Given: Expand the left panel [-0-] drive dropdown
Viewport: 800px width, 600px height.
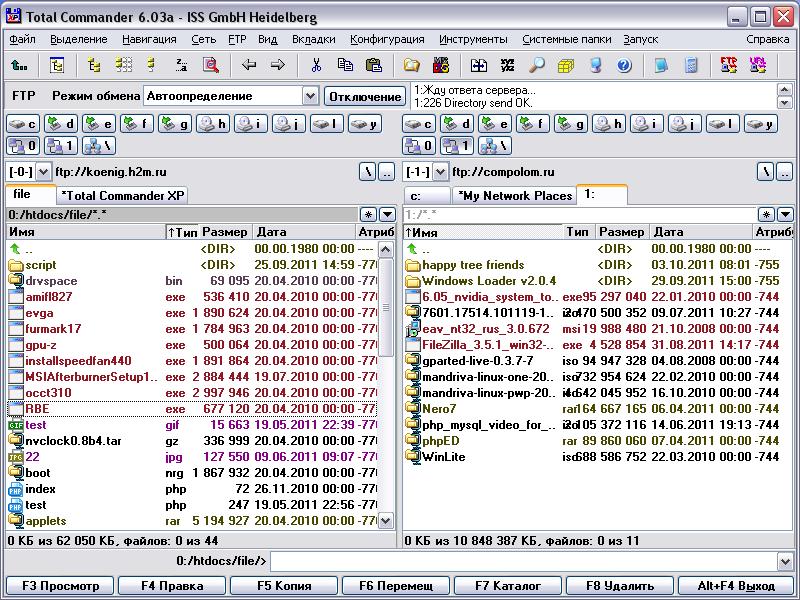Looking at the screenshot, I should click(43, 171).
